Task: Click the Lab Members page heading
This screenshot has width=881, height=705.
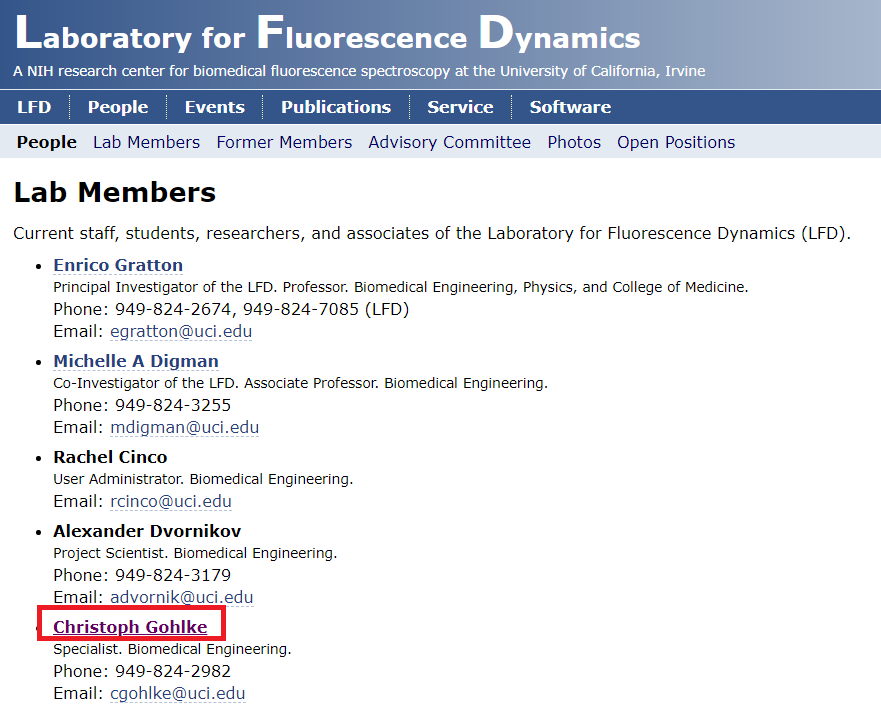Action: coord(115,192)
